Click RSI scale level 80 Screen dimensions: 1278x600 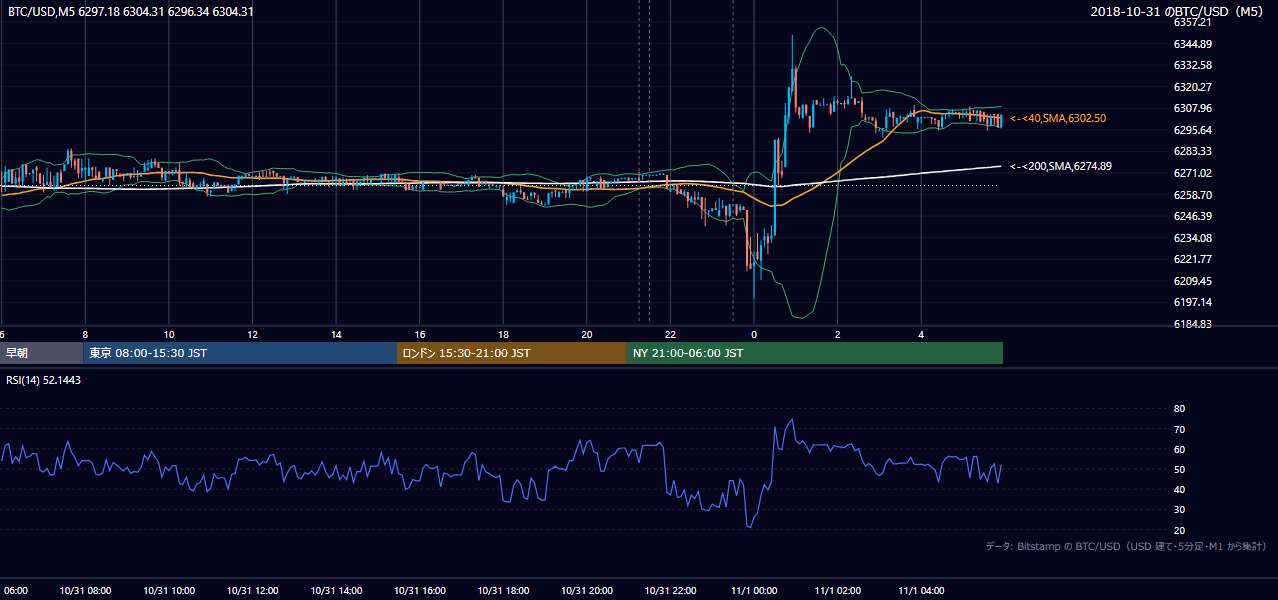click(1179, 409)
